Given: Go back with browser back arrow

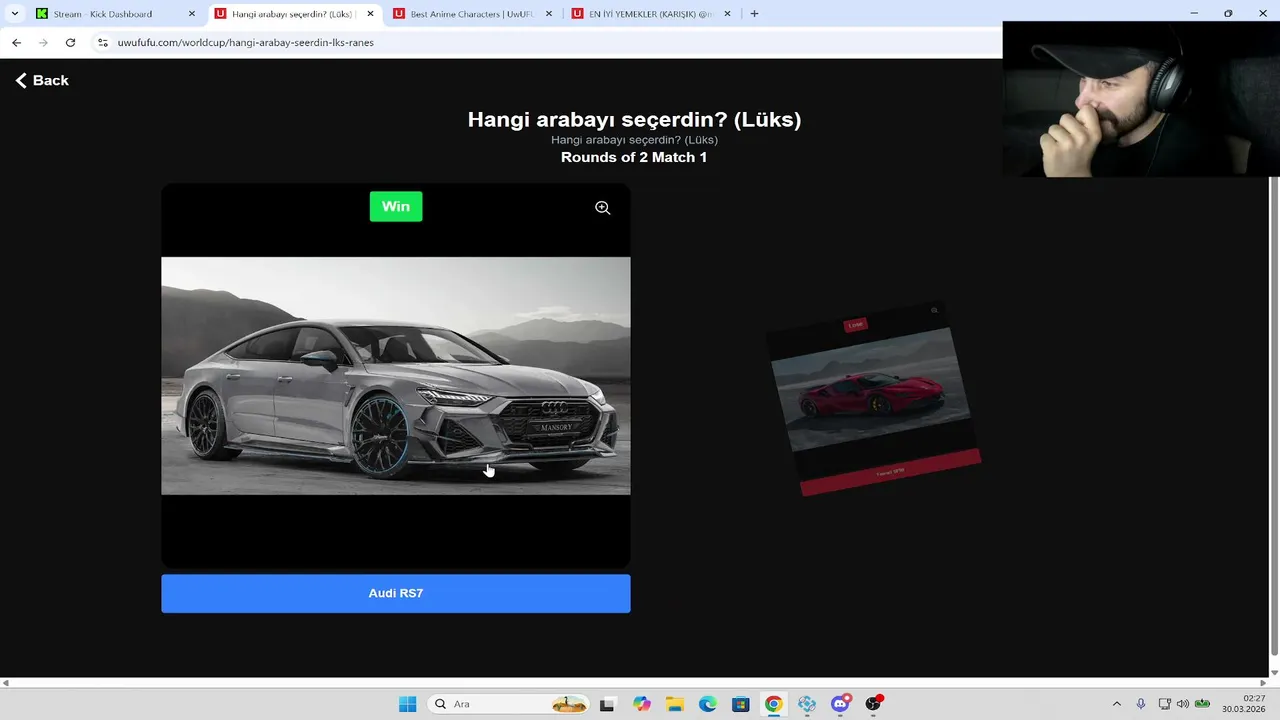Looking at the screenshot, I should (x=16, y=43).
